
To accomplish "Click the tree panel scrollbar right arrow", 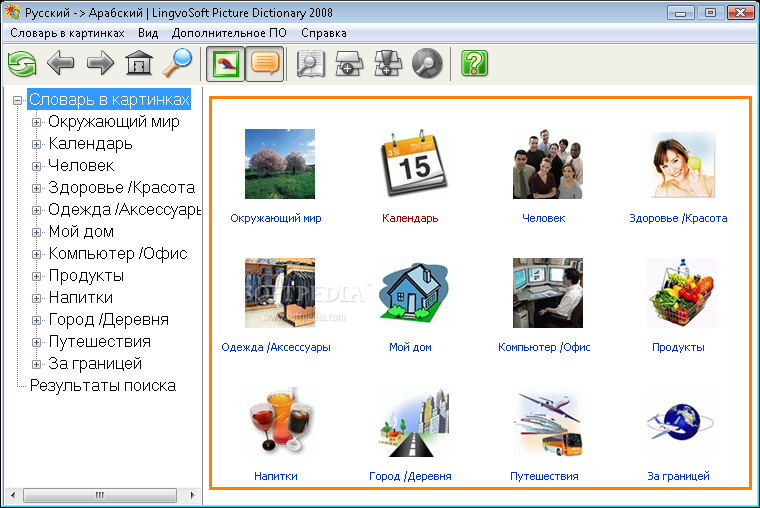I will [x=192, y=495].
